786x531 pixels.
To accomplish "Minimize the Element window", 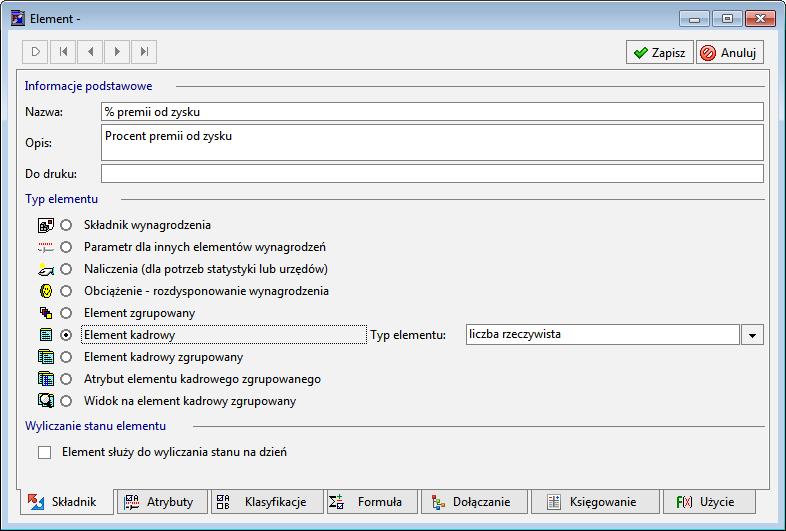I will tap(694, 19).
